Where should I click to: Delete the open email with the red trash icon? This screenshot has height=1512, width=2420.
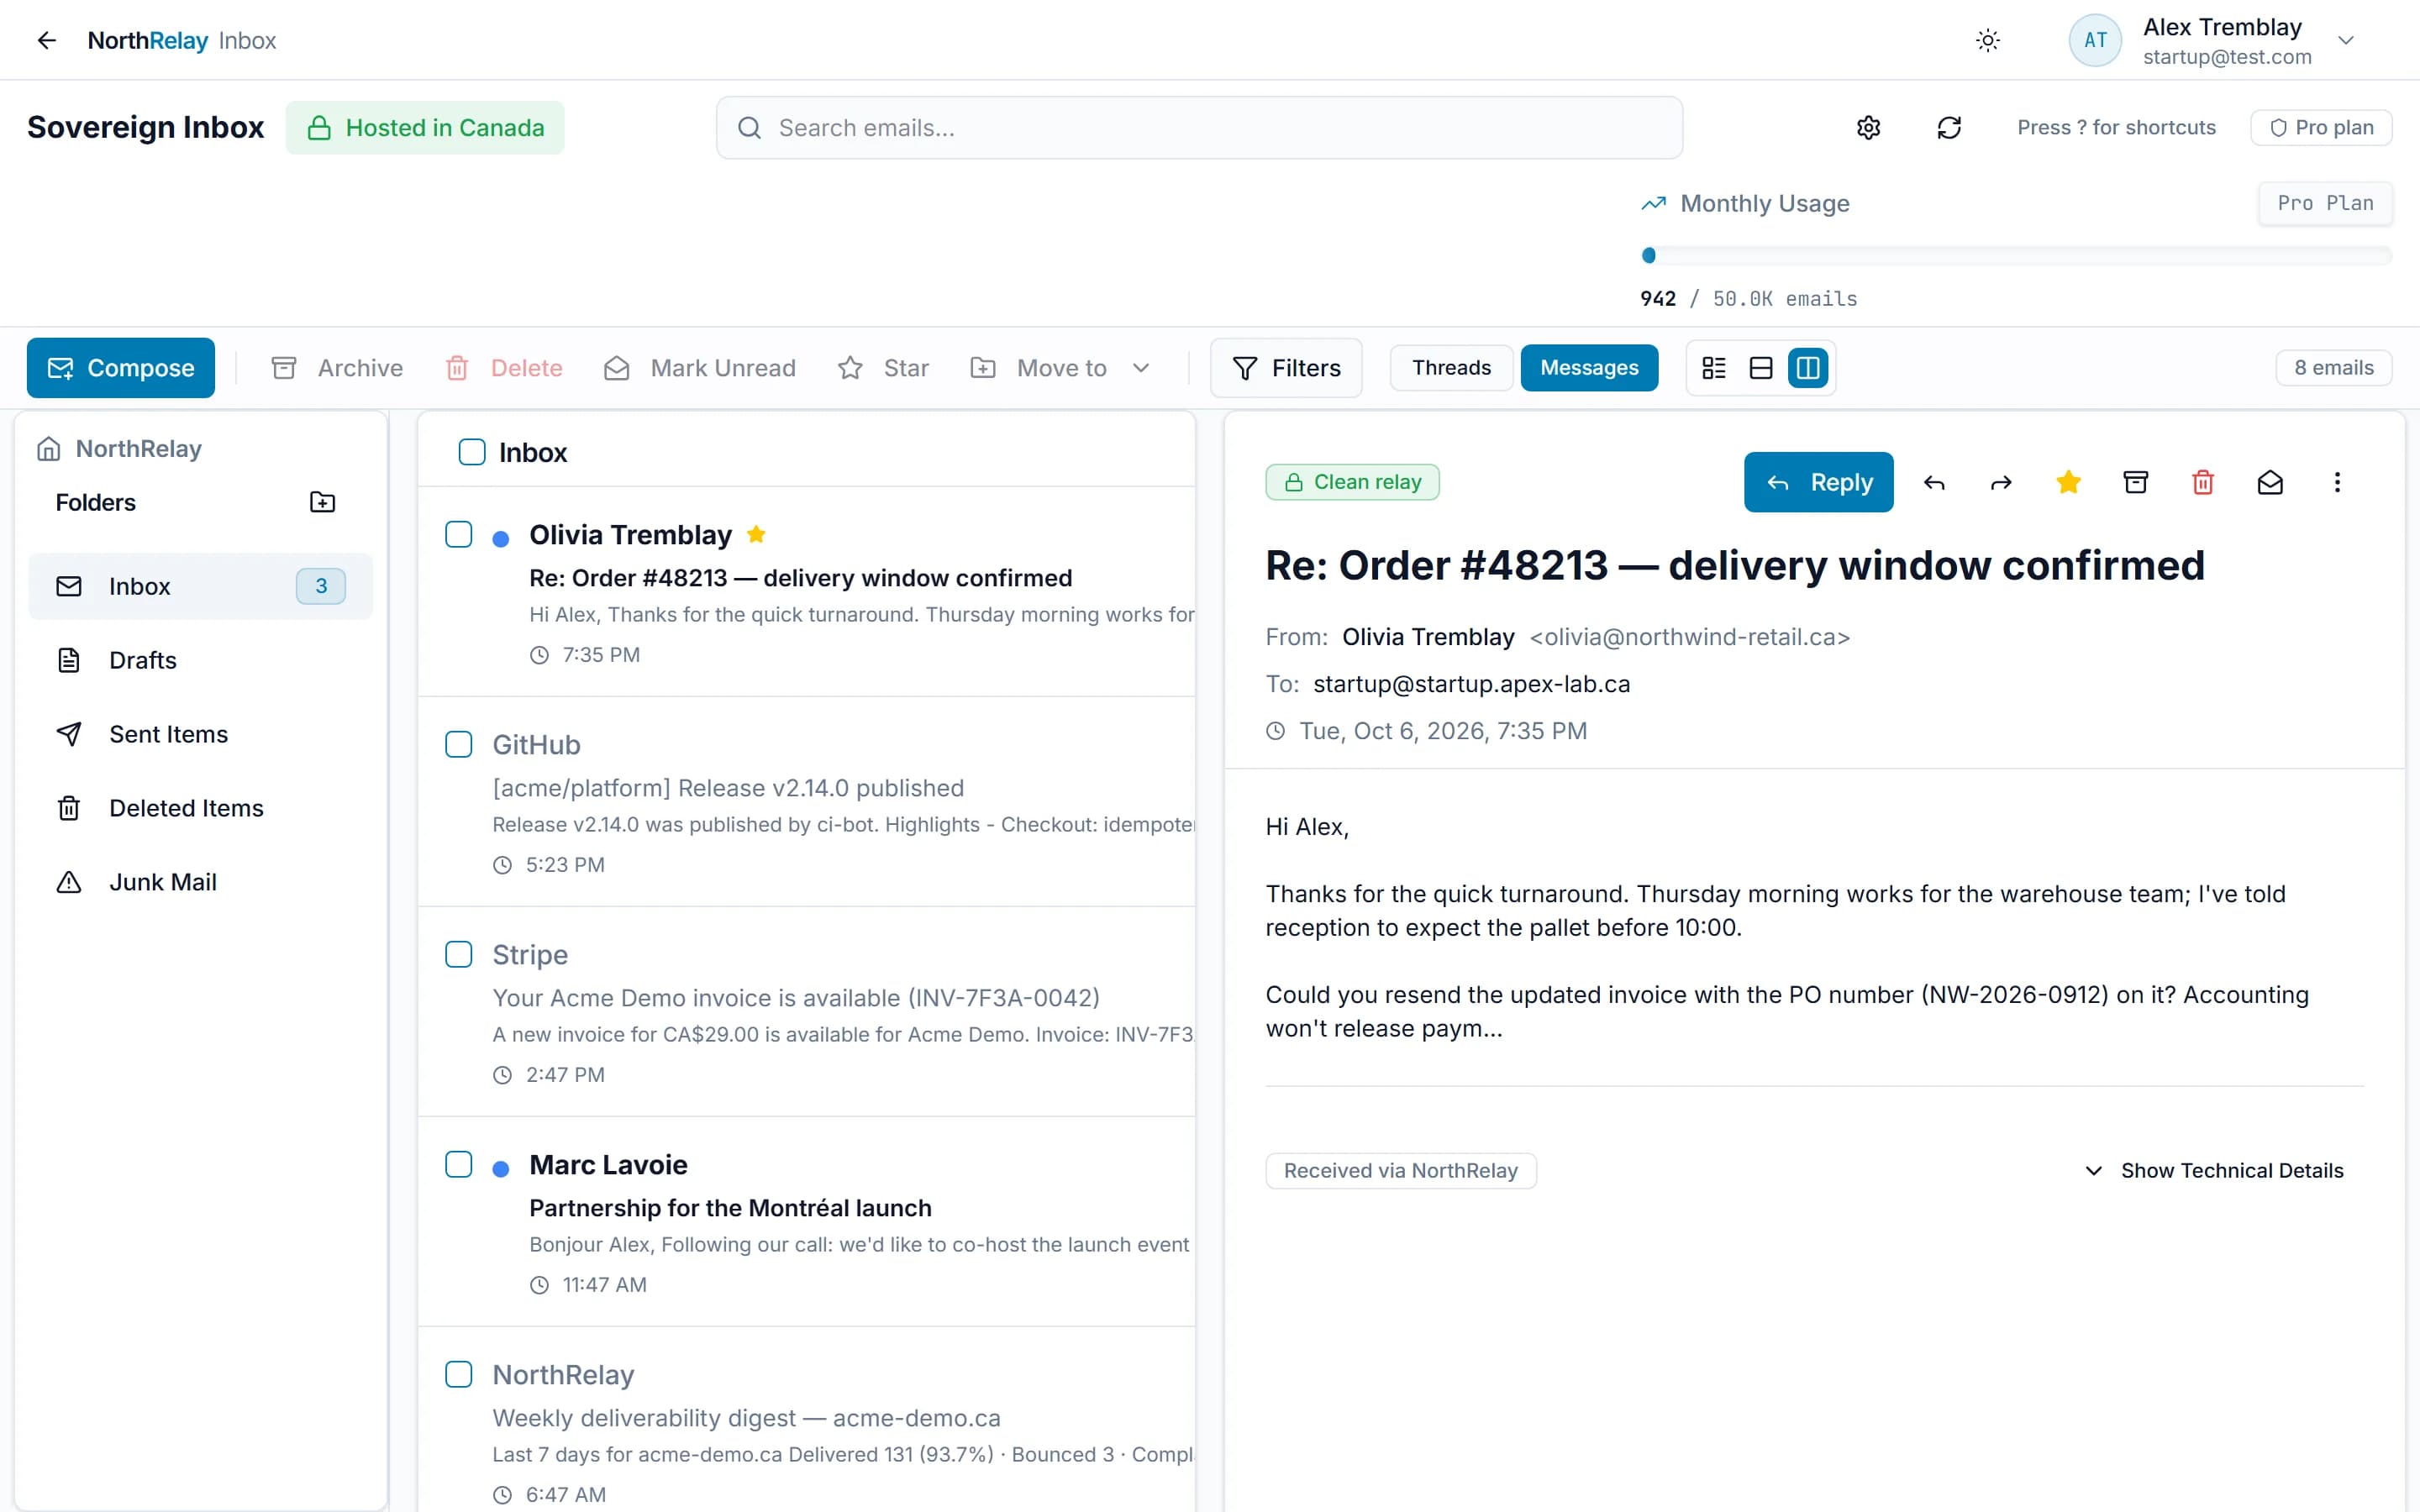coord(2202,483)
